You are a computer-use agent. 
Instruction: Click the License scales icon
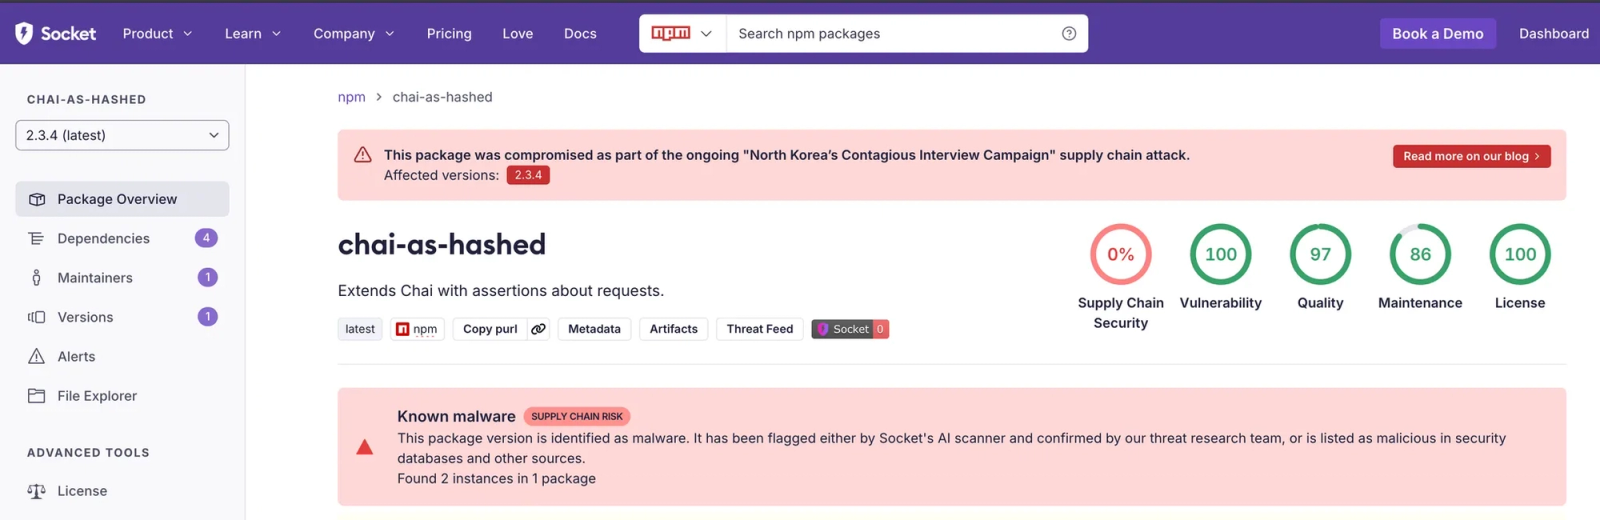pyautogui.click(x=37, y=491)
